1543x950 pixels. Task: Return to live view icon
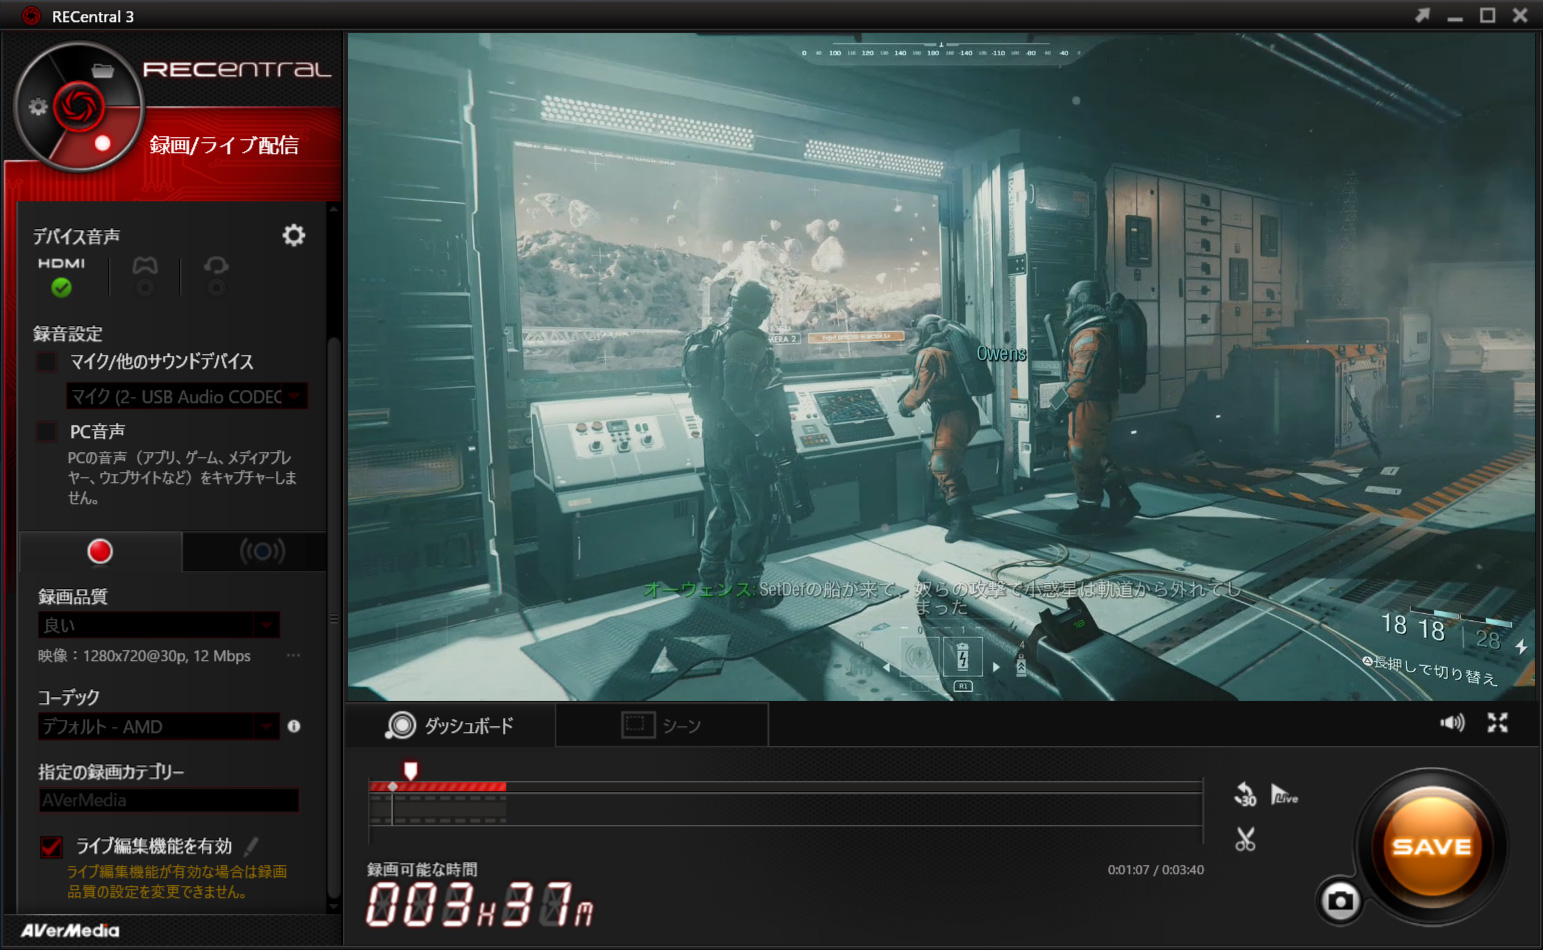coord(1284,795)
